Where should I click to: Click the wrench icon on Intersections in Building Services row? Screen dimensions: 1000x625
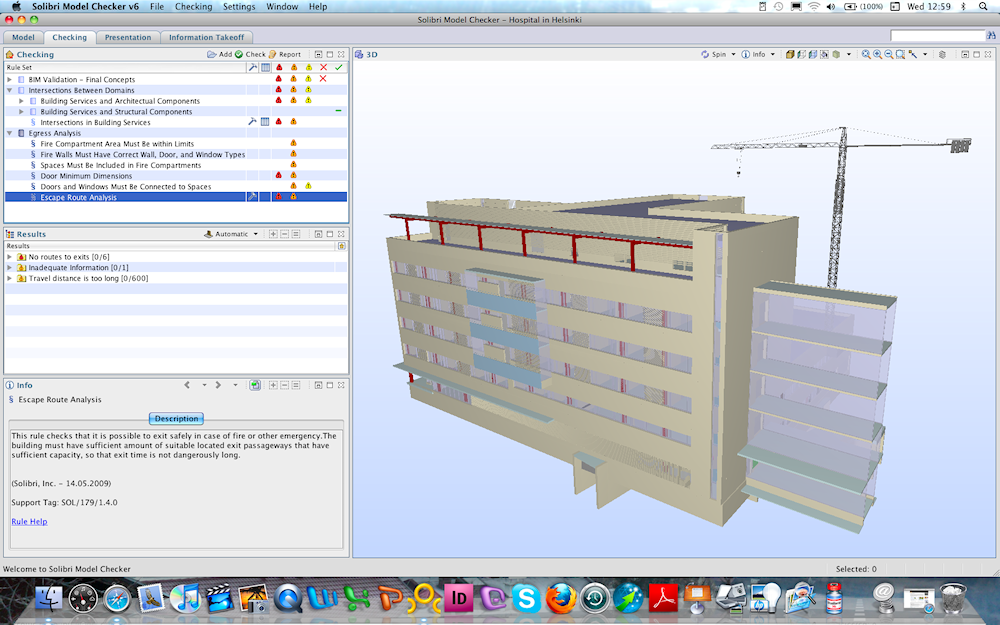[x=252, y=122]
